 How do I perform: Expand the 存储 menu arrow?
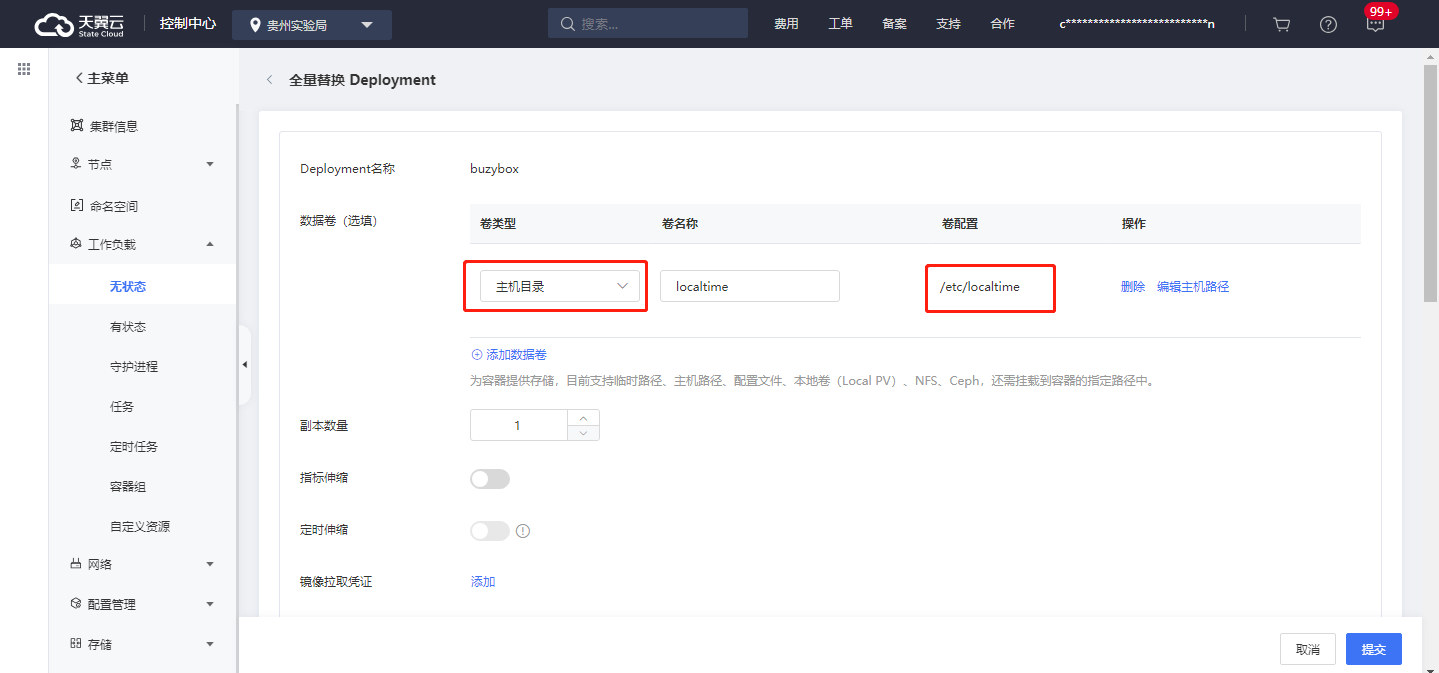click(210, 644)
